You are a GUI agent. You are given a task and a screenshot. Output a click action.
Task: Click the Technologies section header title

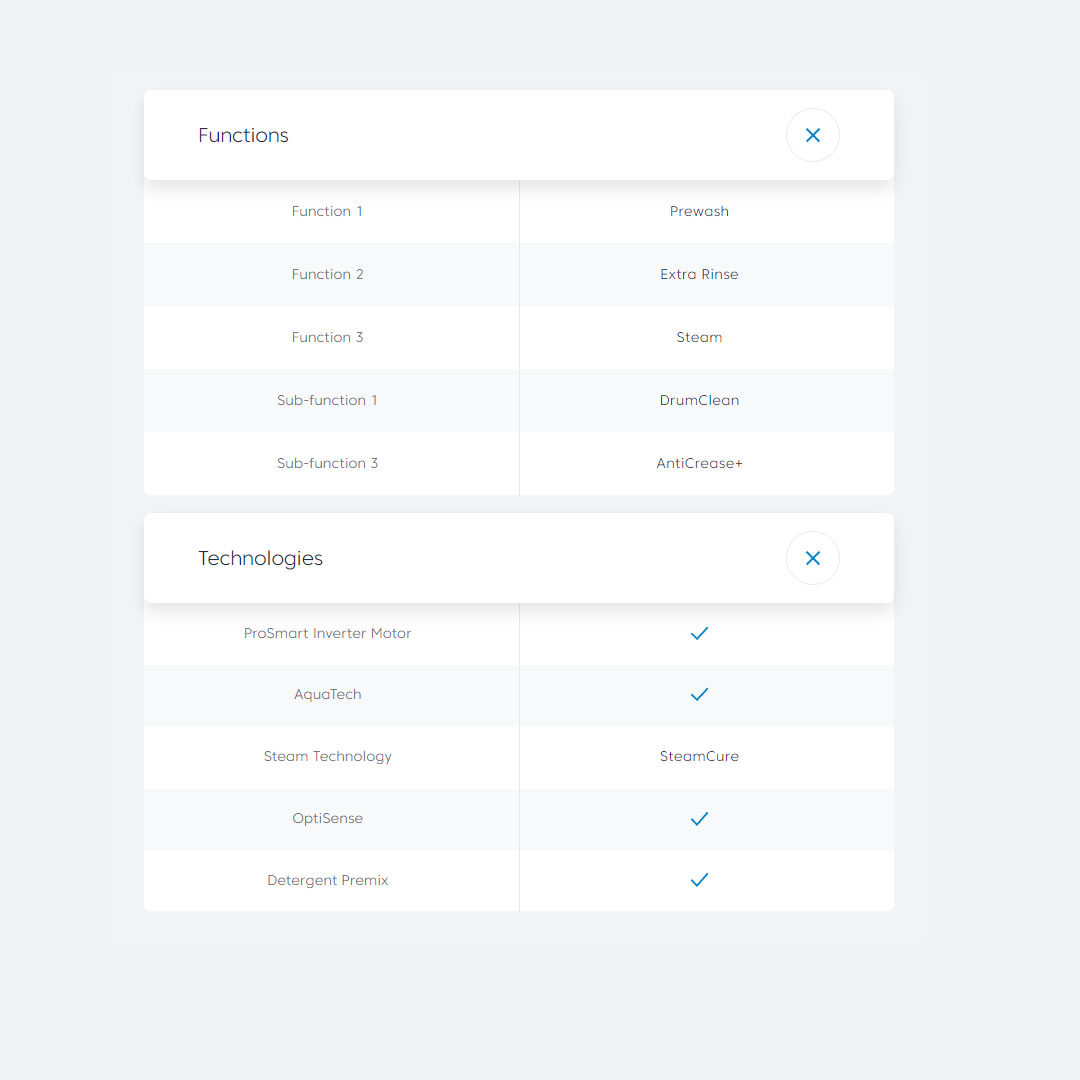tap(260, 558)
